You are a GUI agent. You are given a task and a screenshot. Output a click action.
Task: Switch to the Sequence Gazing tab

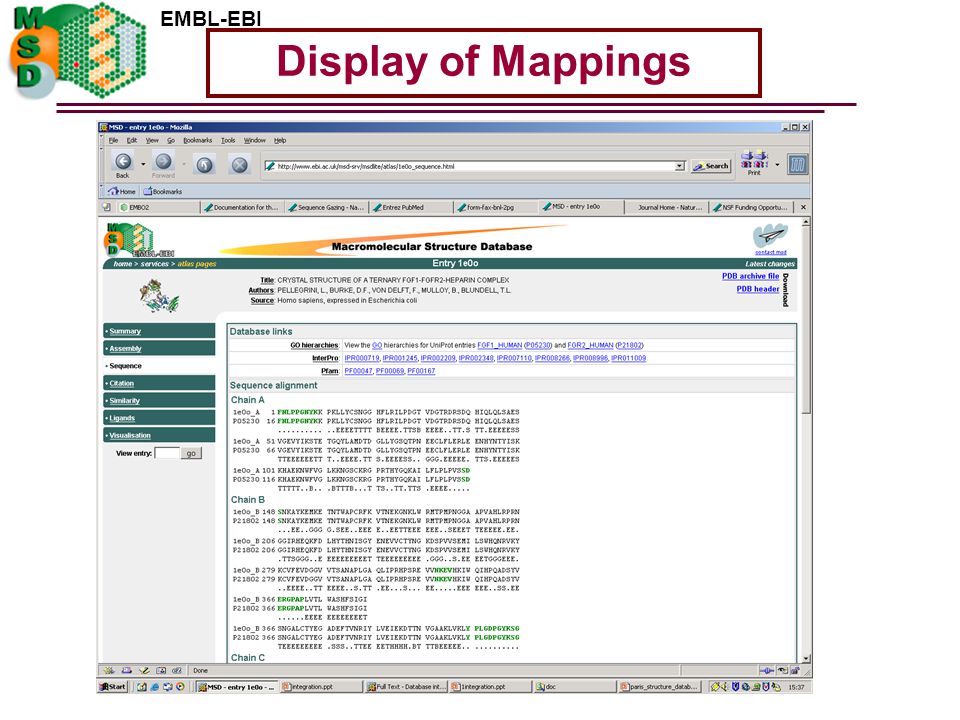[x=326, y=208]
